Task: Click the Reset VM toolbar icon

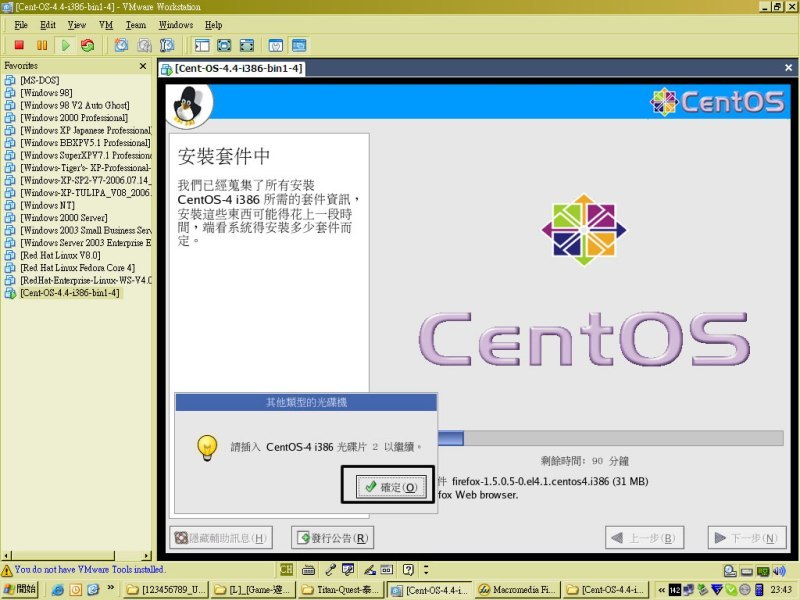Action: [88, 45]
